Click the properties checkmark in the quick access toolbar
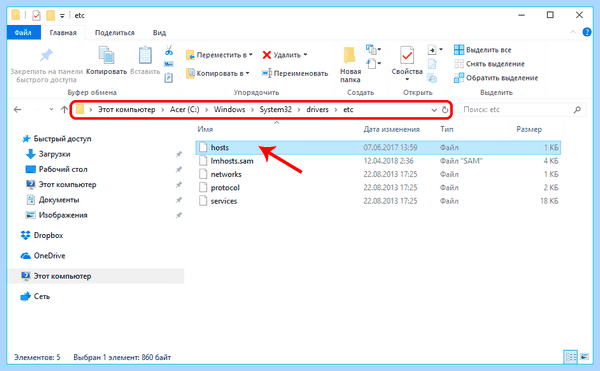 click(x=36, y=15)
